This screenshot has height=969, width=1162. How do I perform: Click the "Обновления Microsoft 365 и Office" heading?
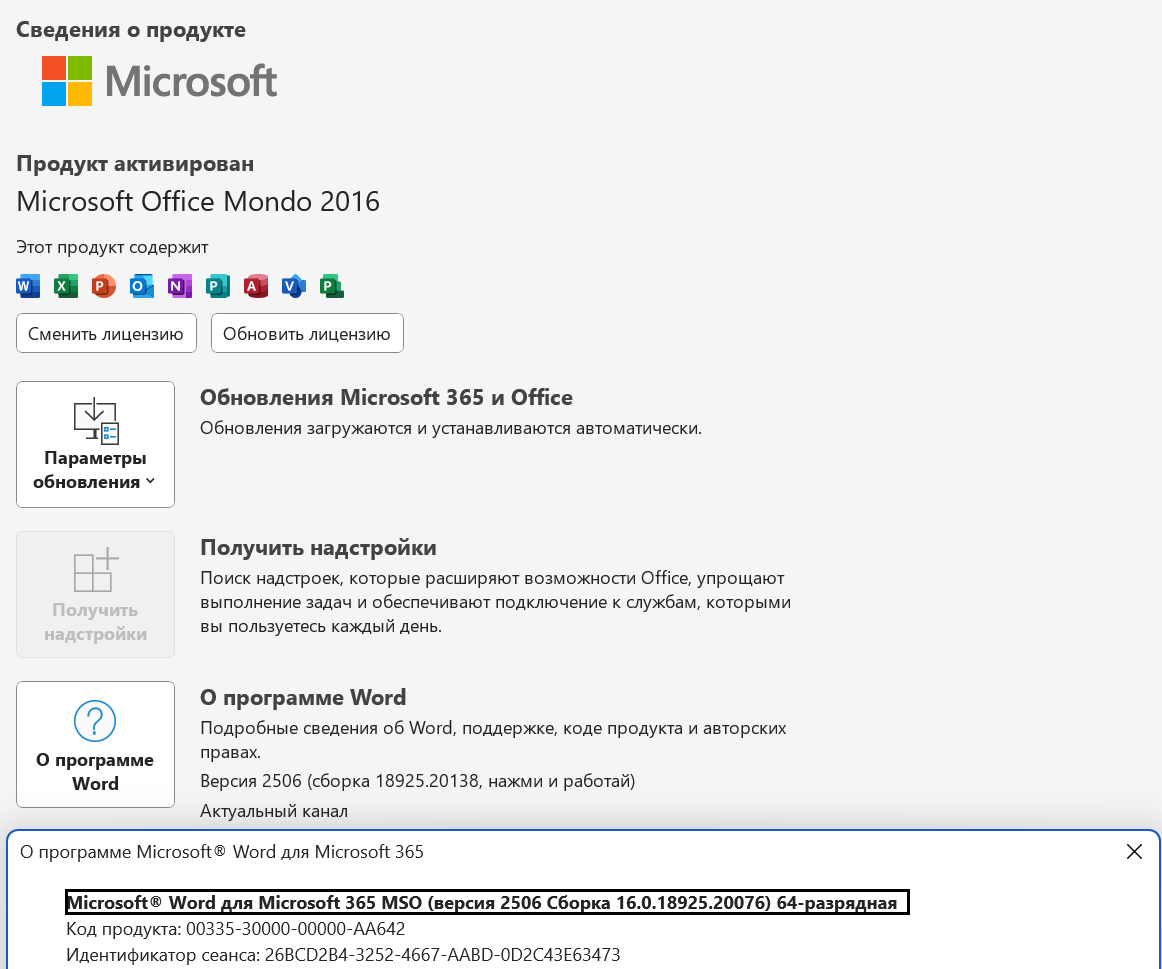click(386, 398)
